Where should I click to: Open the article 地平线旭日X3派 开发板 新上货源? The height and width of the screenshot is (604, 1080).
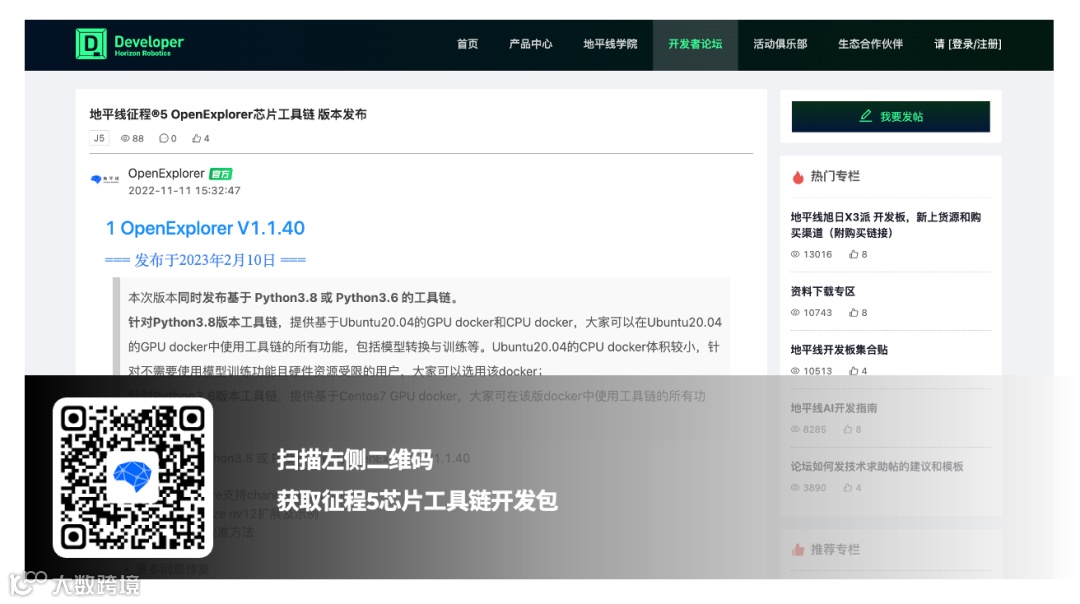885,225
